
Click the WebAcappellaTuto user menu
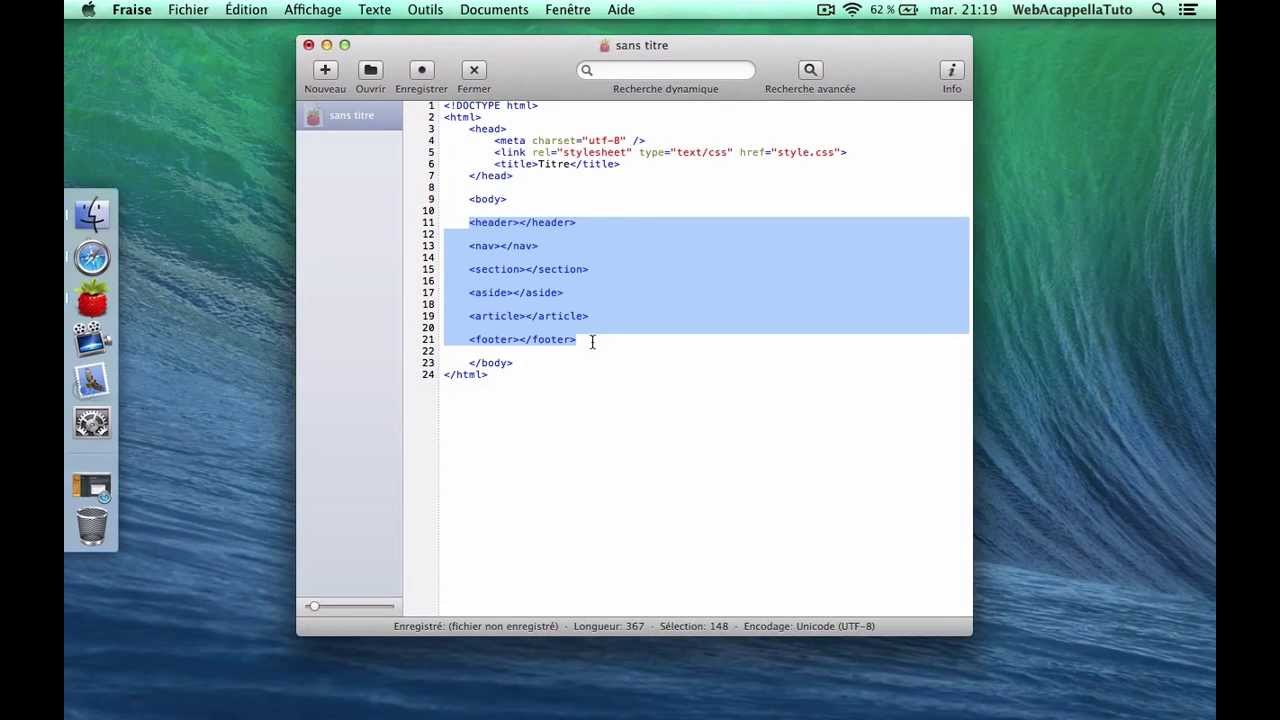click(1072, 10)
